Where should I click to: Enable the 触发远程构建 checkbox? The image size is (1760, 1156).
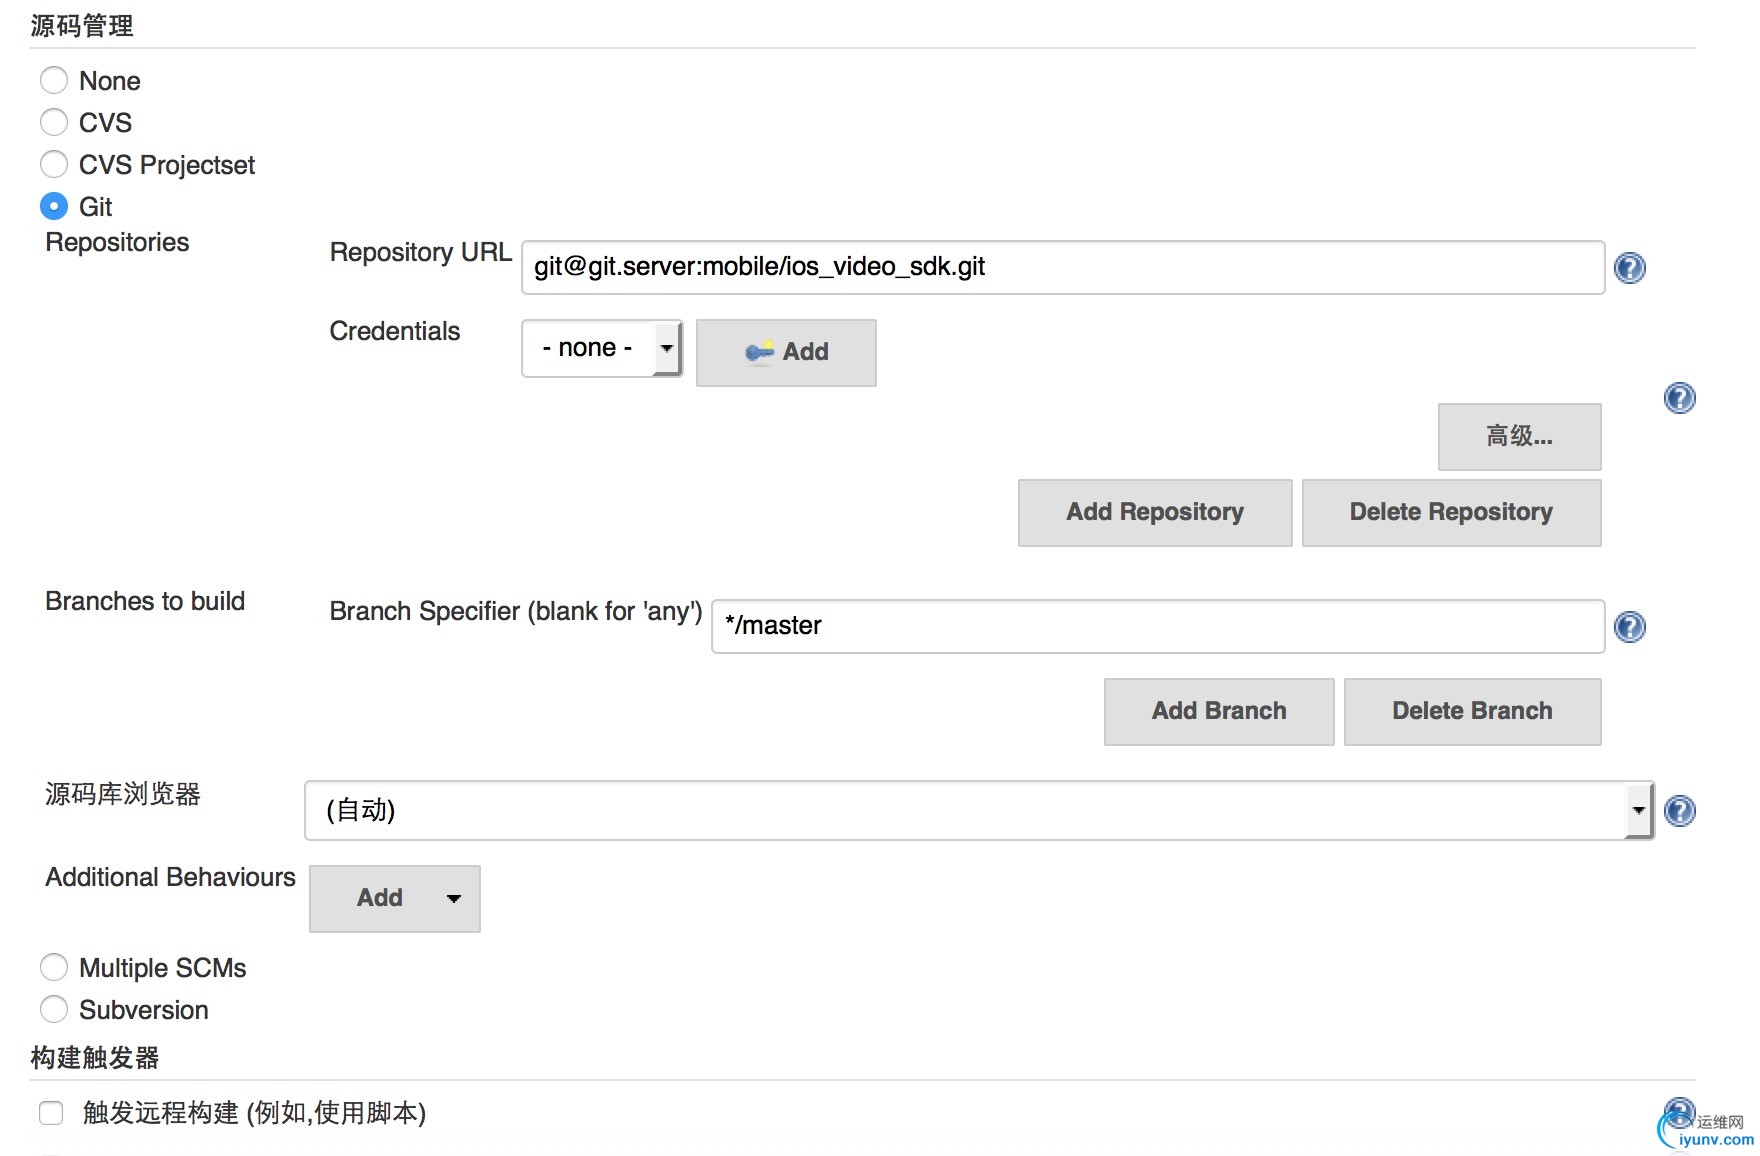51,1113
